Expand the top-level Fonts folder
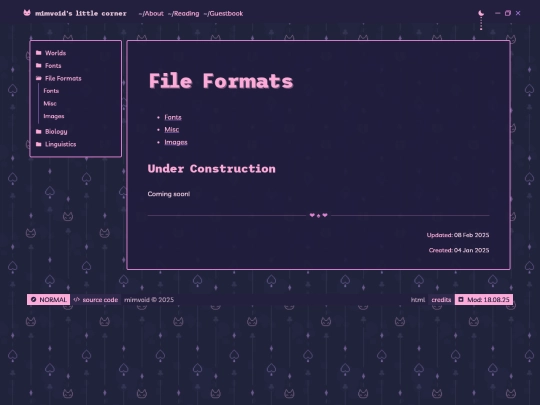Viewport: 540px width, 405px height. (53, 66)
